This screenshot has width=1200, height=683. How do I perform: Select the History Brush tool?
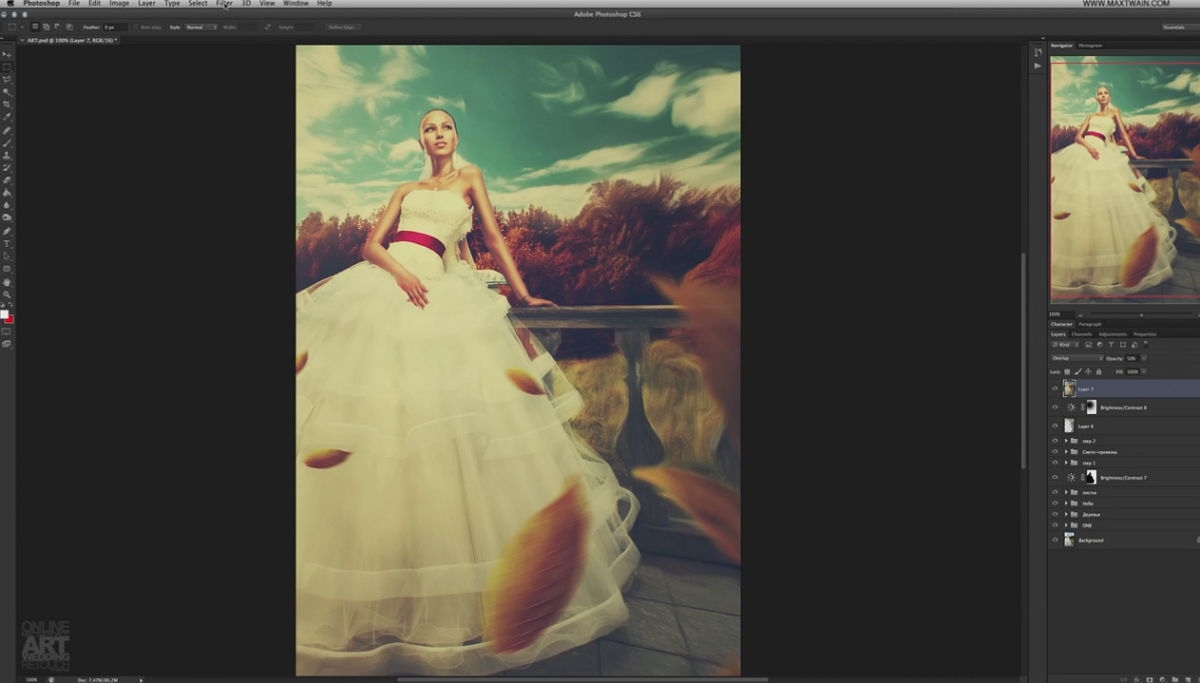pyautogui.click(x=7, y=167)
